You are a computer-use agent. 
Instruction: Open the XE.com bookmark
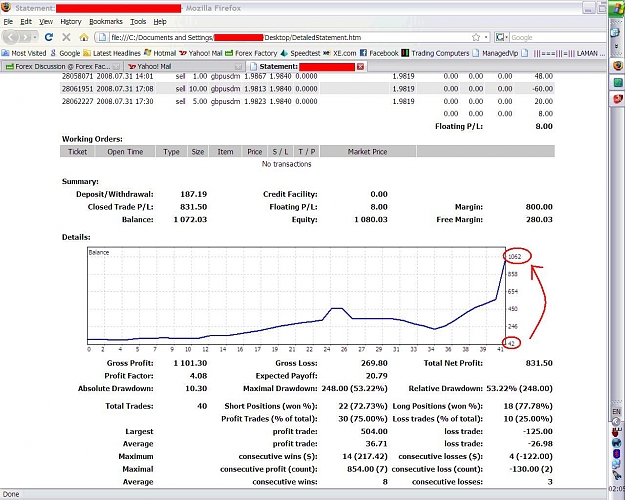point(340,53)
